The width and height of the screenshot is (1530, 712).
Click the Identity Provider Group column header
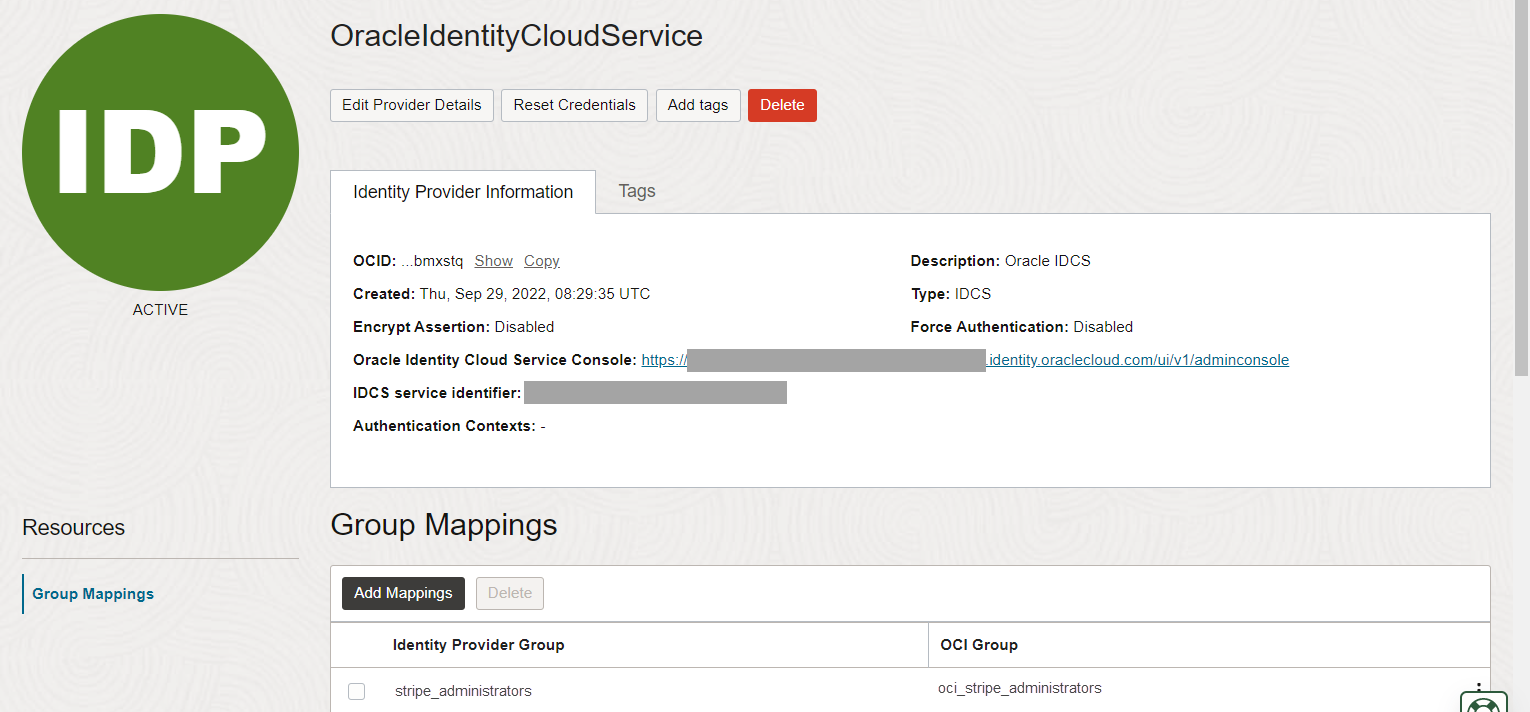point(479,645)
